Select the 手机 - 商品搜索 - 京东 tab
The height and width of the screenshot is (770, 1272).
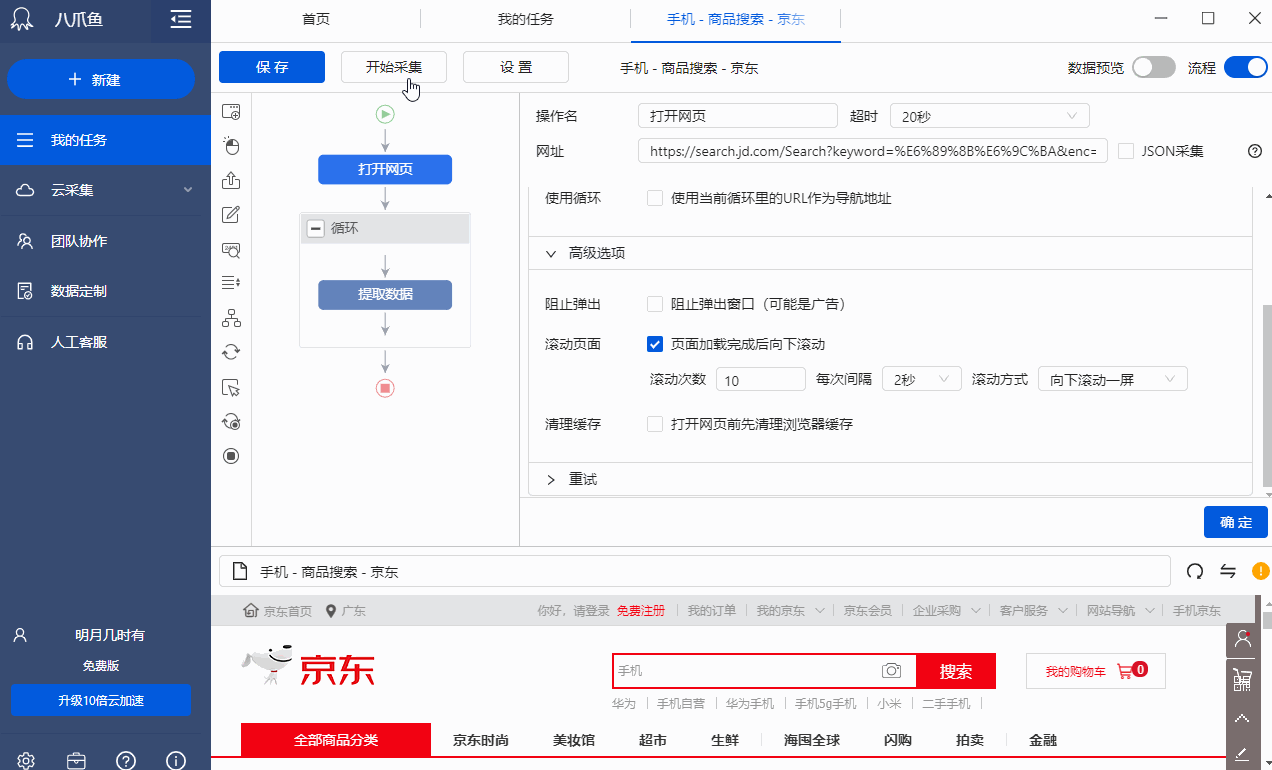click(x=736, y=19)
